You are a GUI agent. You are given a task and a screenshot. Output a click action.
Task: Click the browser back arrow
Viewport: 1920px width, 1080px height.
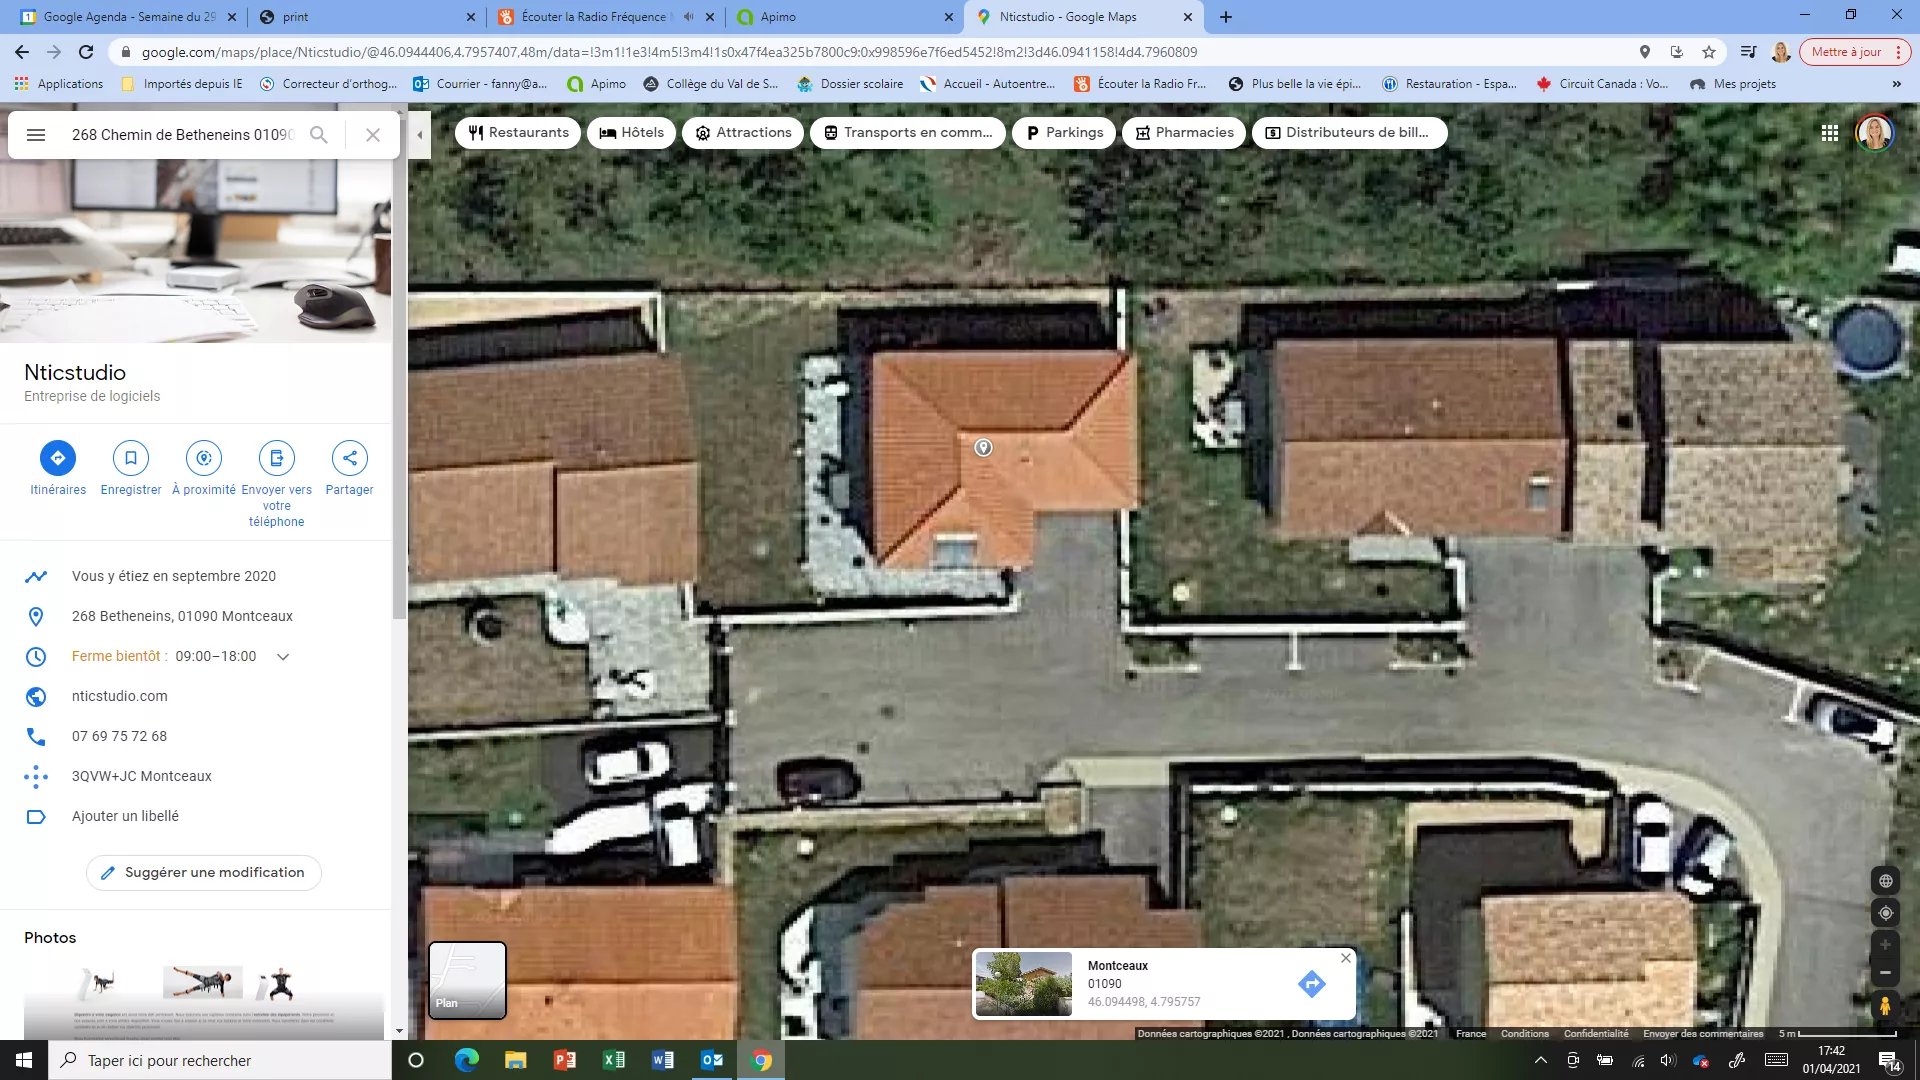click(x=22, y=52)
